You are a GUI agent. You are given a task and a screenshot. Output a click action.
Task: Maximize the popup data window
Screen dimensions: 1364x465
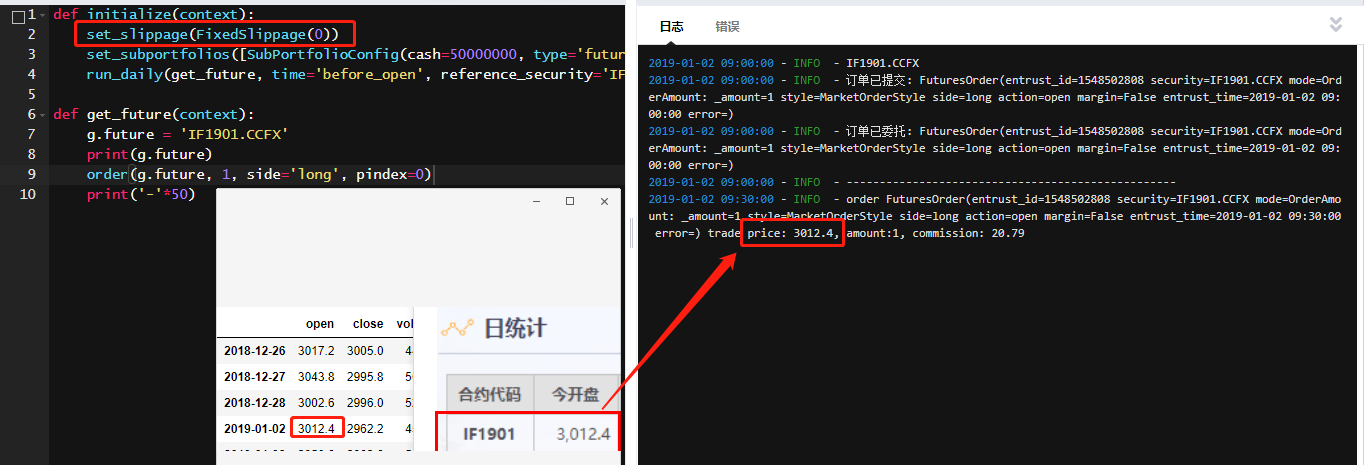(570, 201)
